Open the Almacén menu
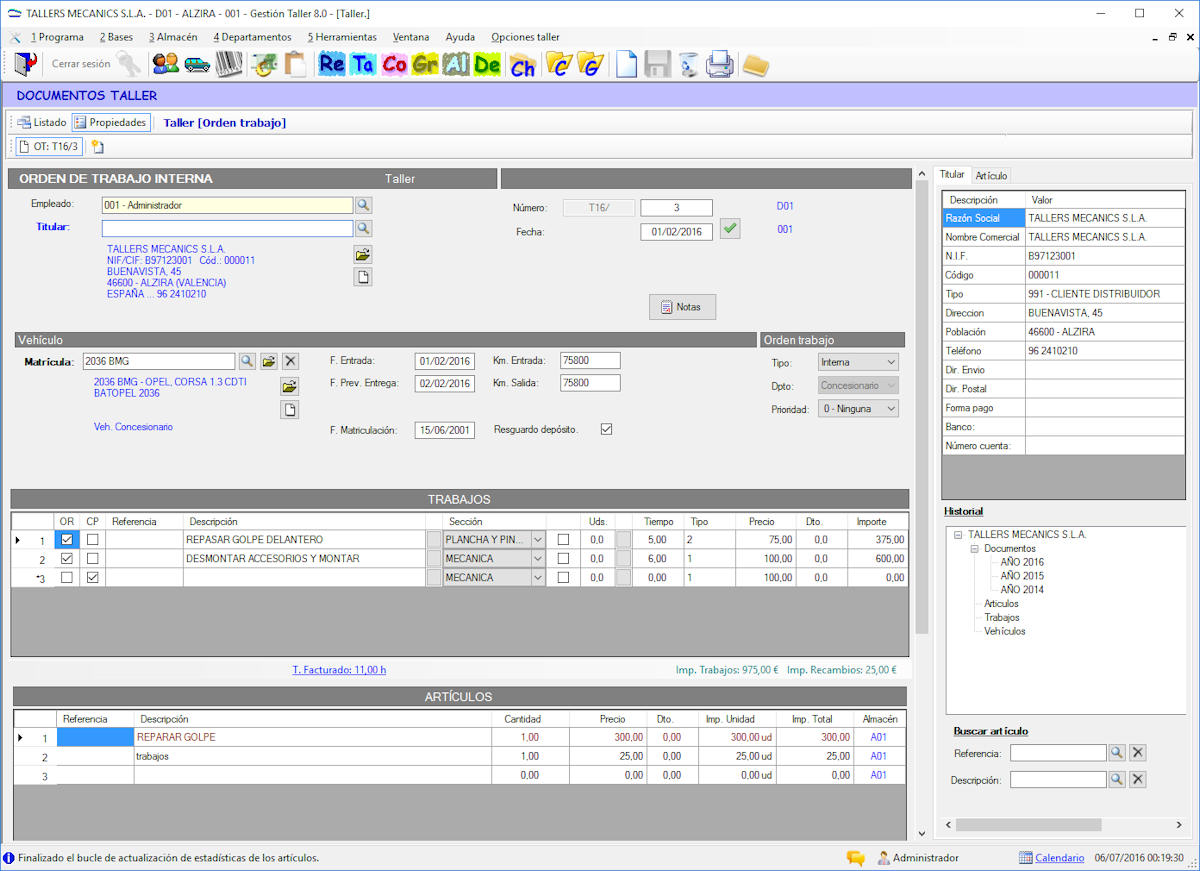 coord(173,37)
